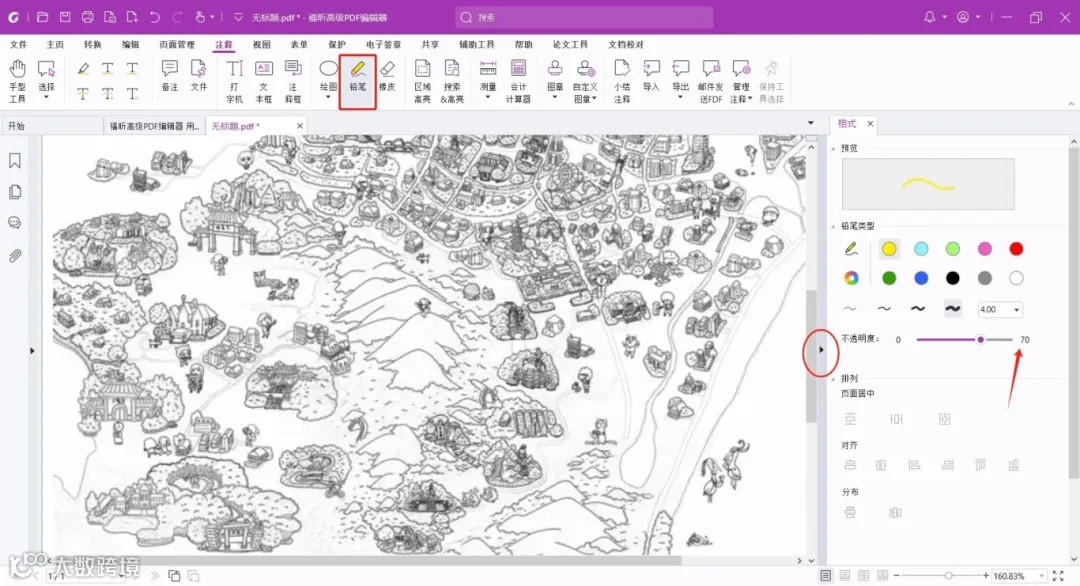Open the bookmarks side panel
Viewport: 1080px width, 586px height.
point(14,160)
